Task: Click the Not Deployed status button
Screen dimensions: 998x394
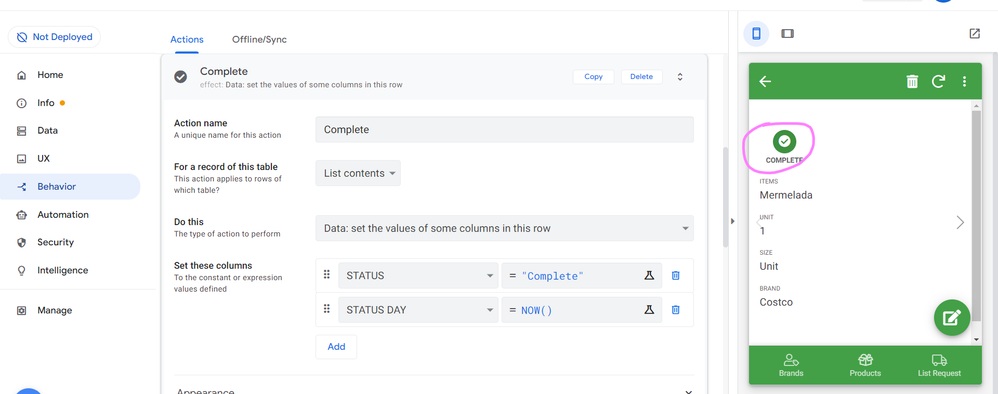Action: click(54, 37)
